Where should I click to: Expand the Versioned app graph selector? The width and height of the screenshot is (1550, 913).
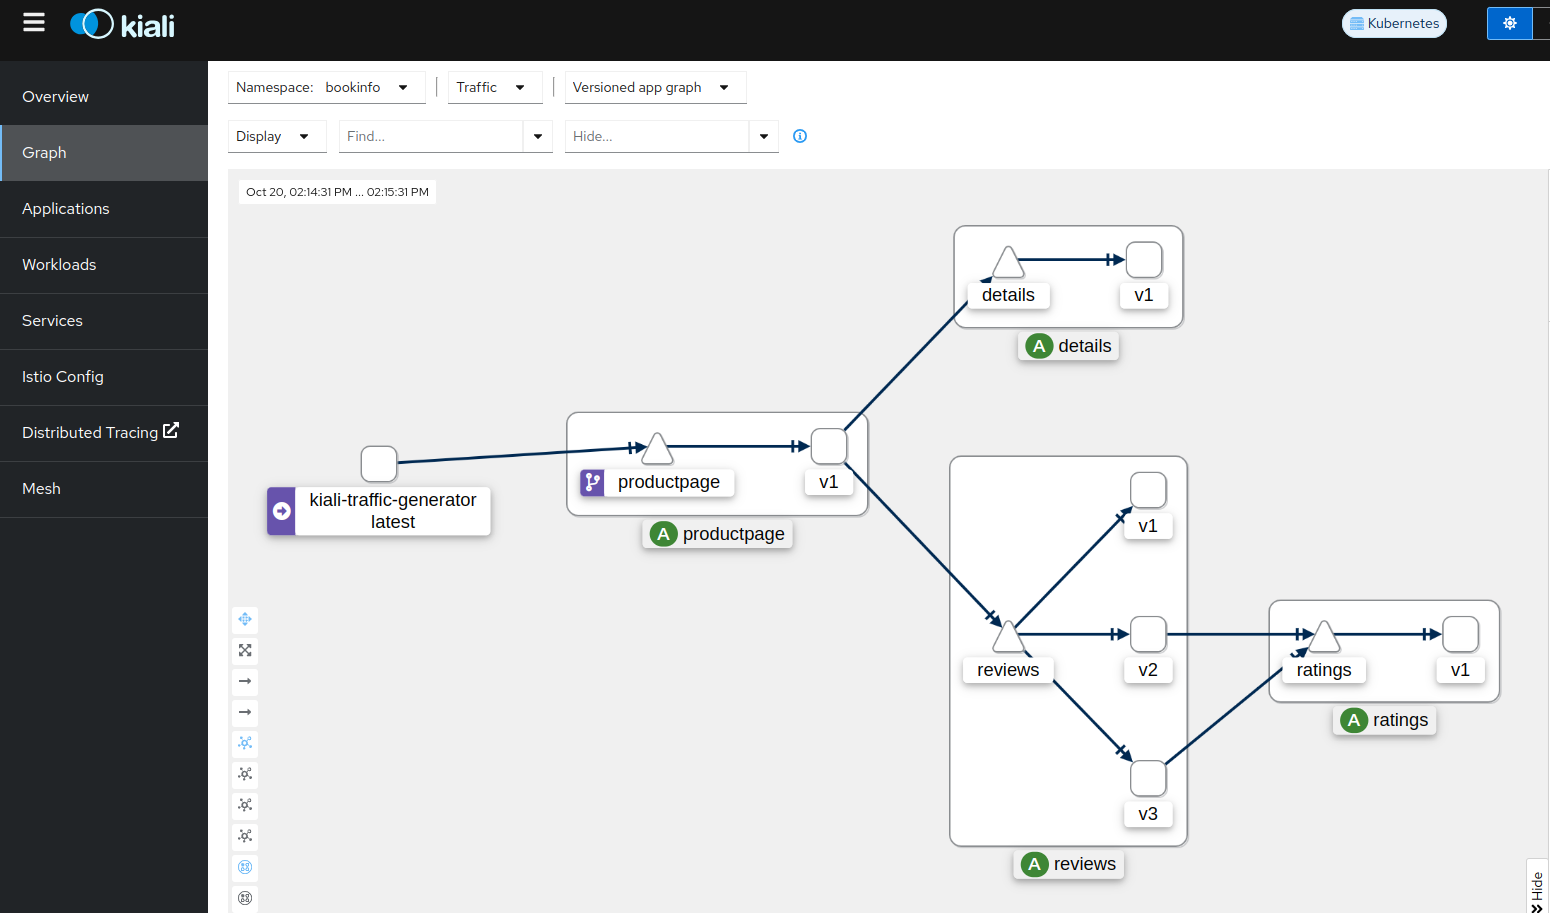(655, 87)
